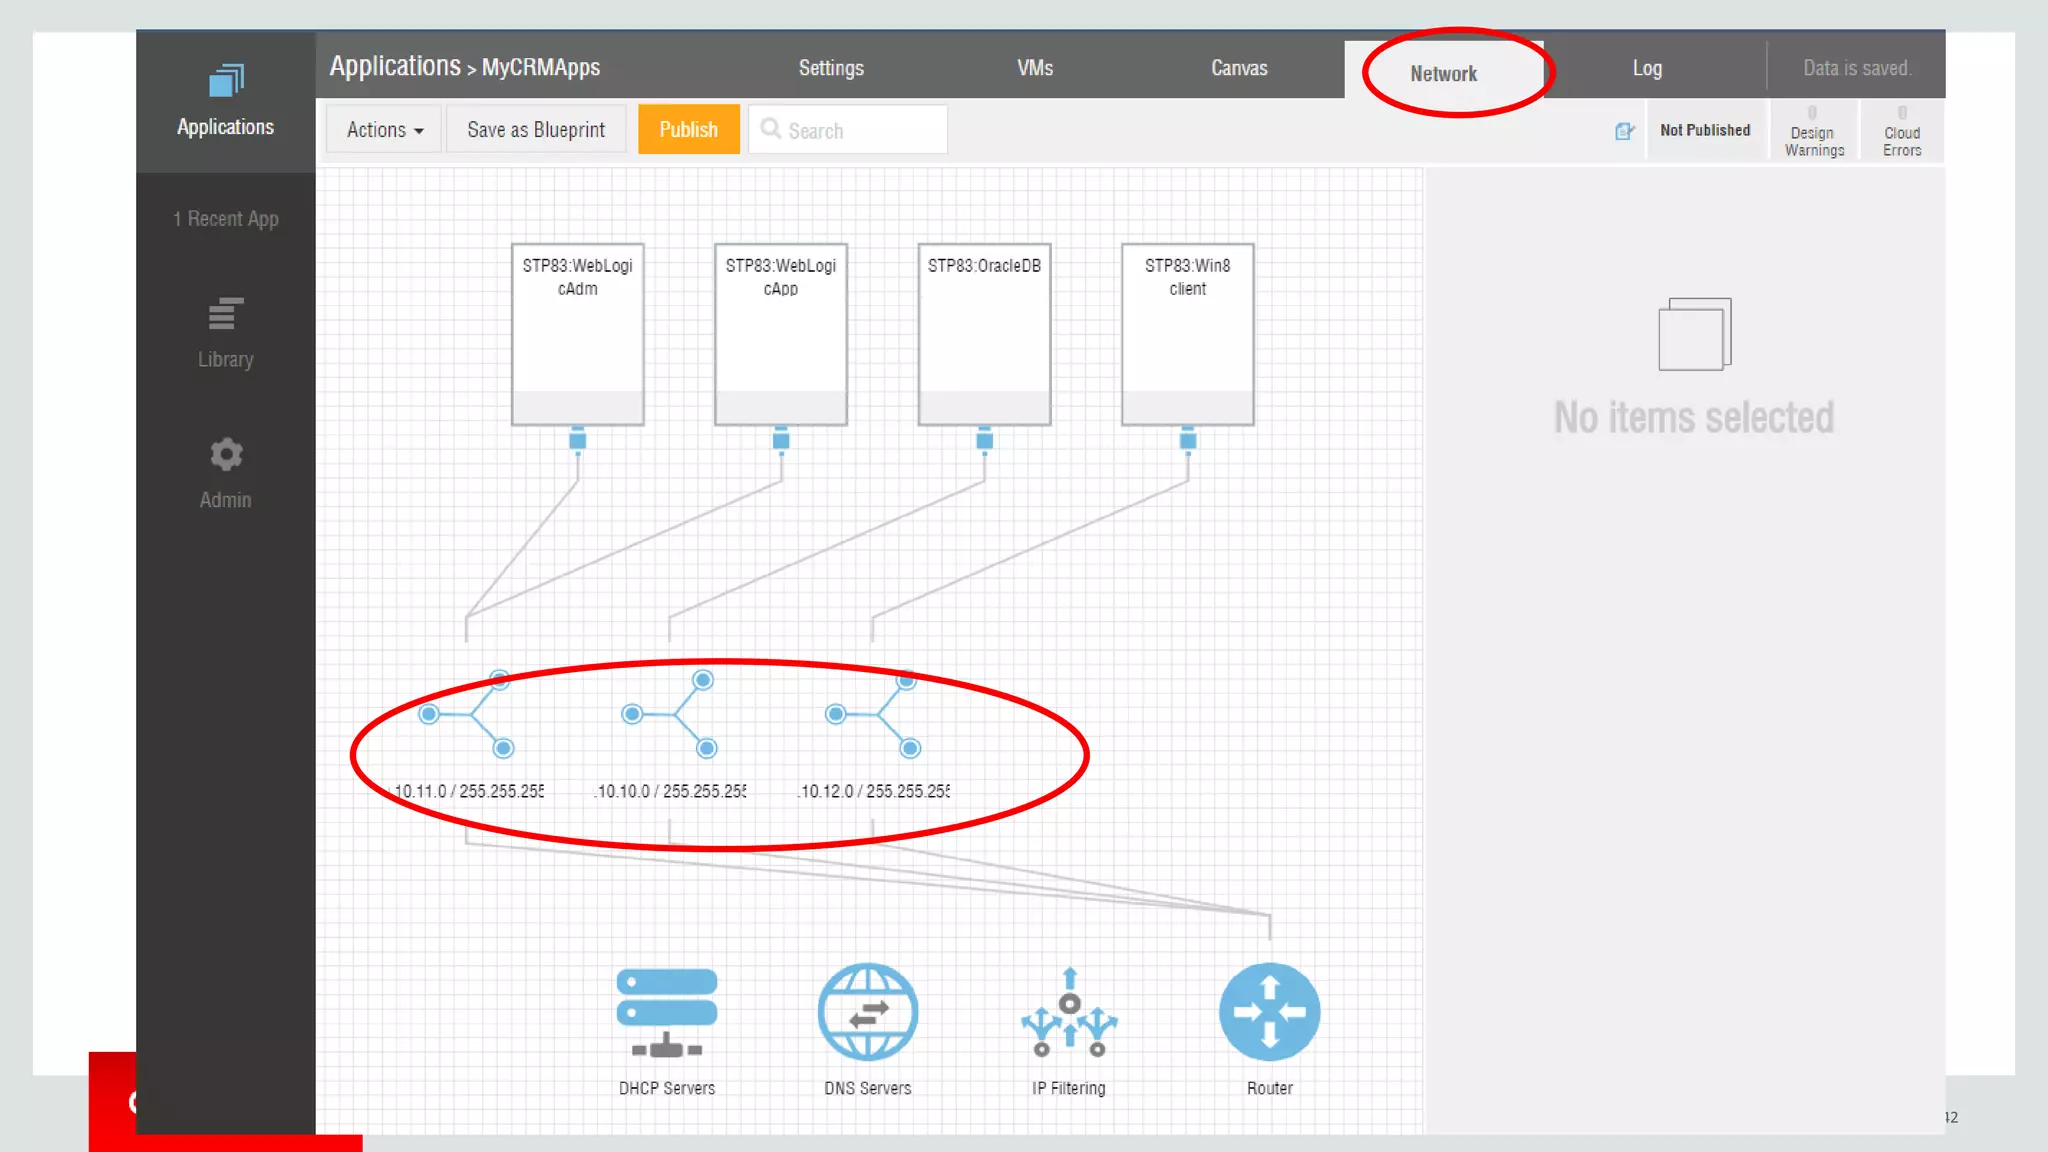
Task: Click the network port under WebLogicApp VM
Action: [781, 440]
